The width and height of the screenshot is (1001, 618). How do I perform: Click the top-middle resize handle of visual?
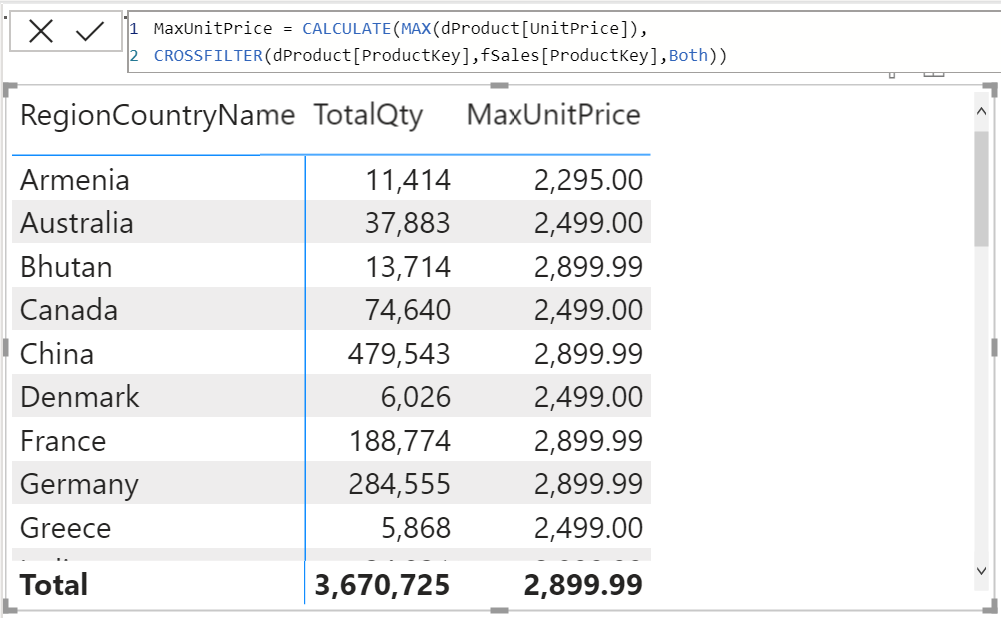[499, 86]
